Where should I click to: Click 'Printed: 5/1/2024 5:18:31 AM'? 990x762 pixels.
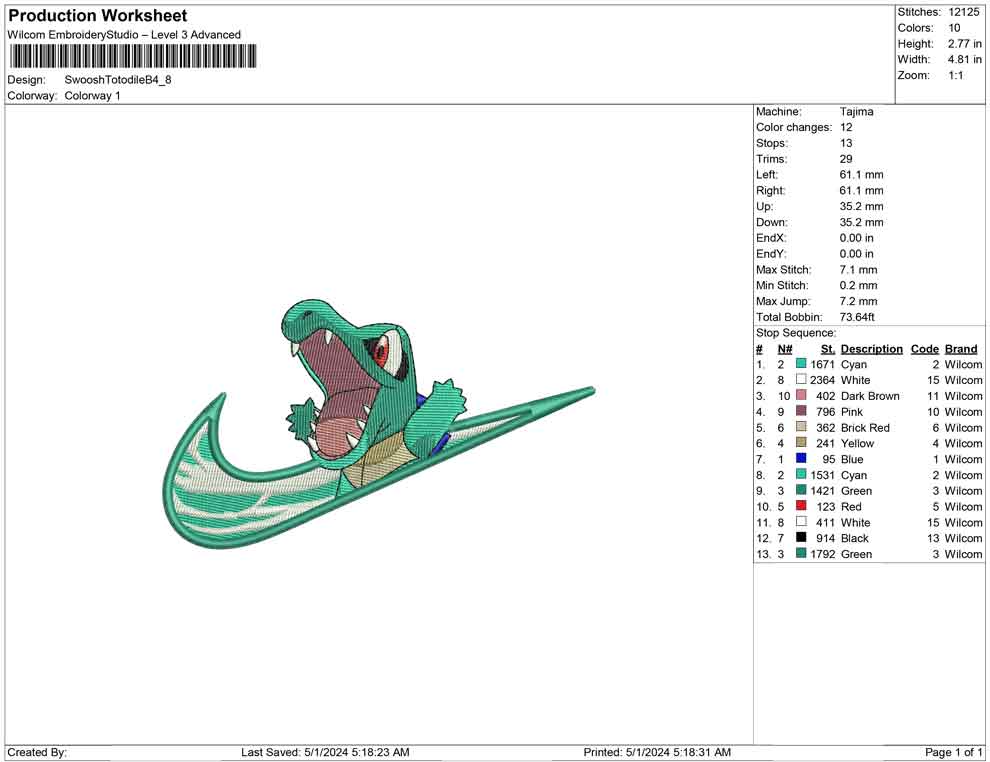tap(657, 752)
